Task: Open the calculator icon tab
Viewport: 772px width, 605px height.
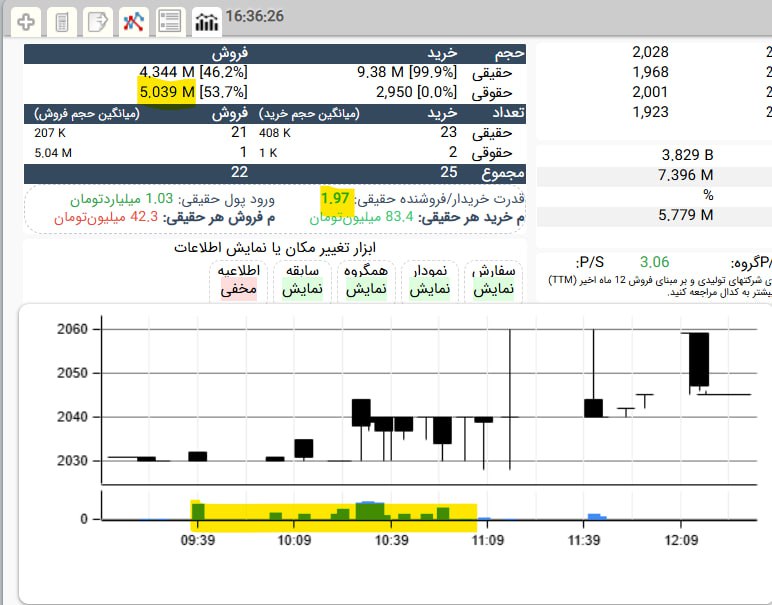Action: 62,19
